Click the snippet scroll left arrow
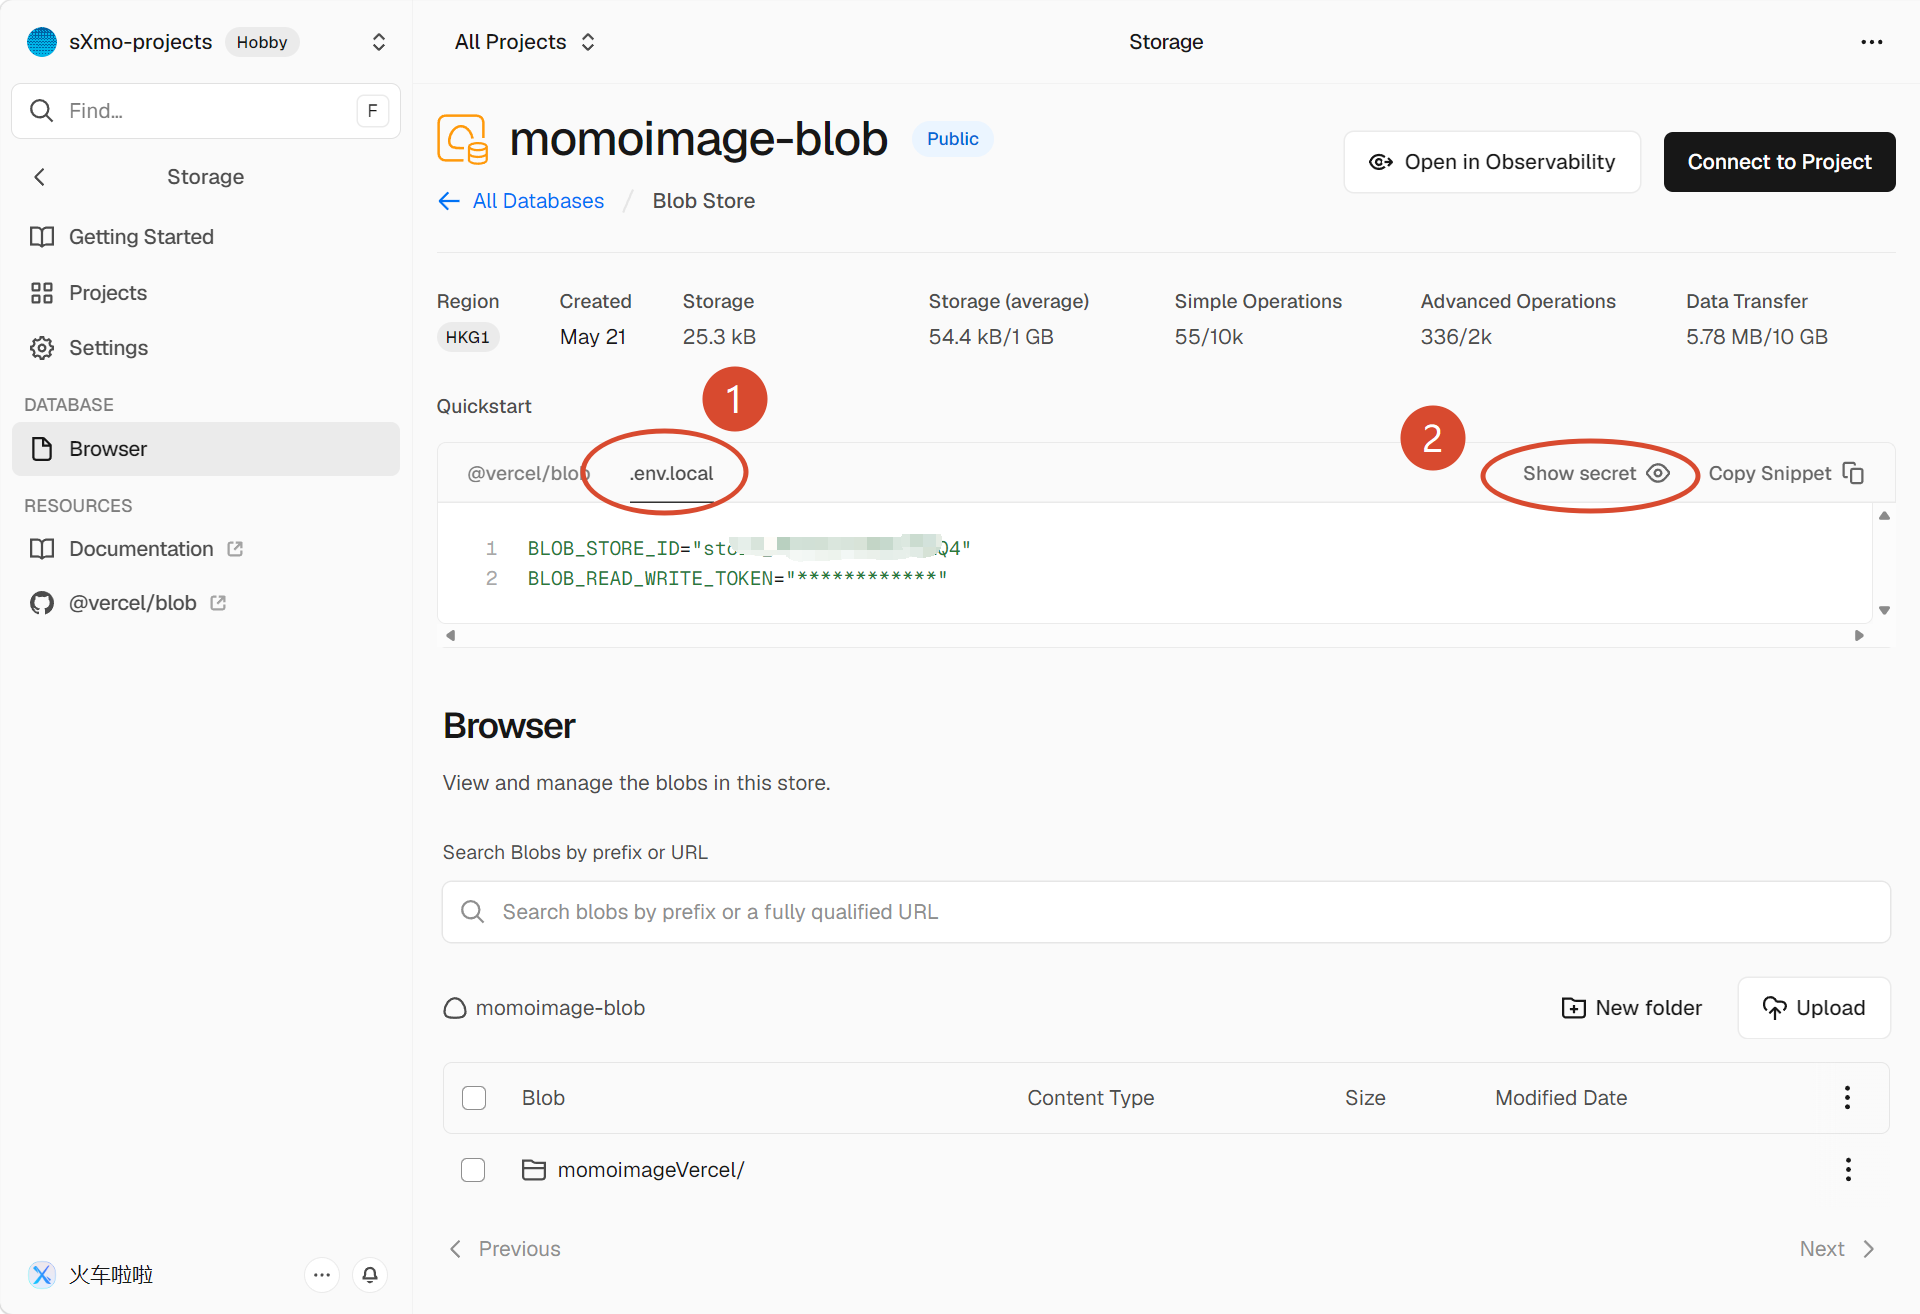The image size is (1920, 1314). tap(451, 635)
